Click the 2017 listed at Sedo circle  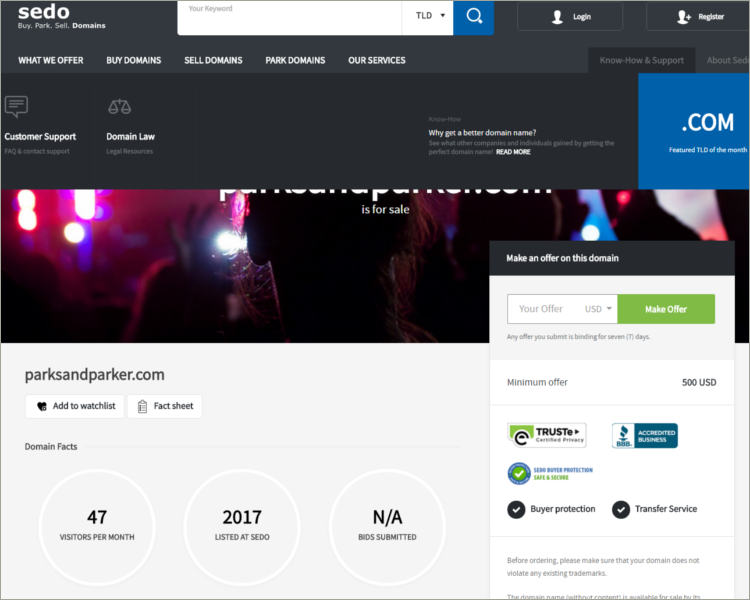[242, 527]
